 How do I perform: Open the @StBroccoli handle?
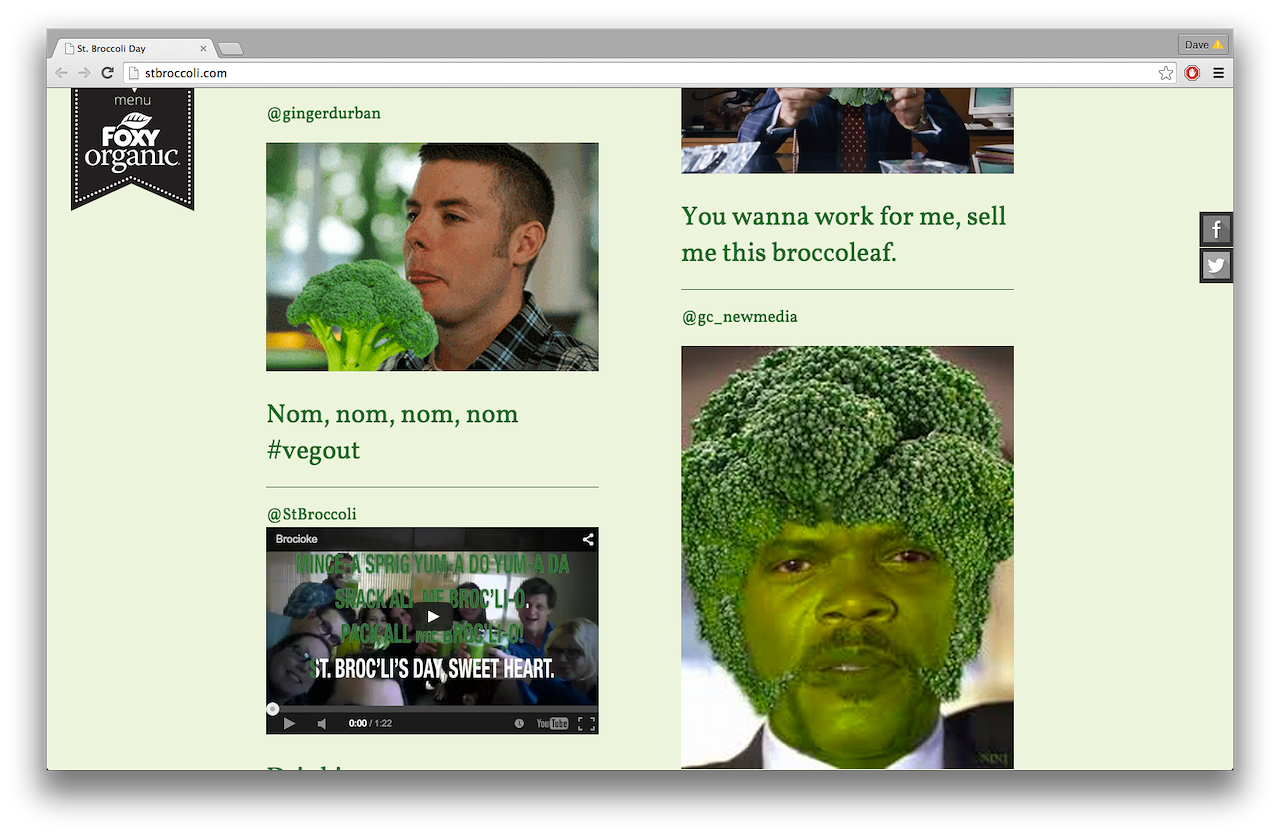pyautogui.click(x=311, y=514)
